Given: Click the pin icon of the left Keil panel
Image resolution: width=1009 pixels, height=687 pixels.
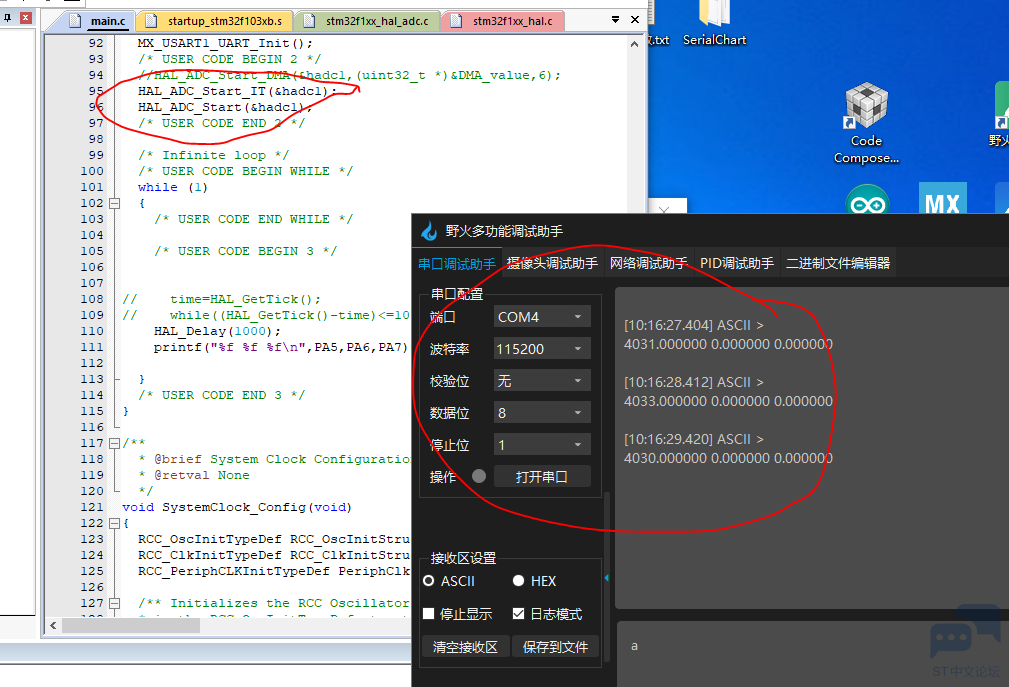Looking at the screenshot, I should [7, 18].
